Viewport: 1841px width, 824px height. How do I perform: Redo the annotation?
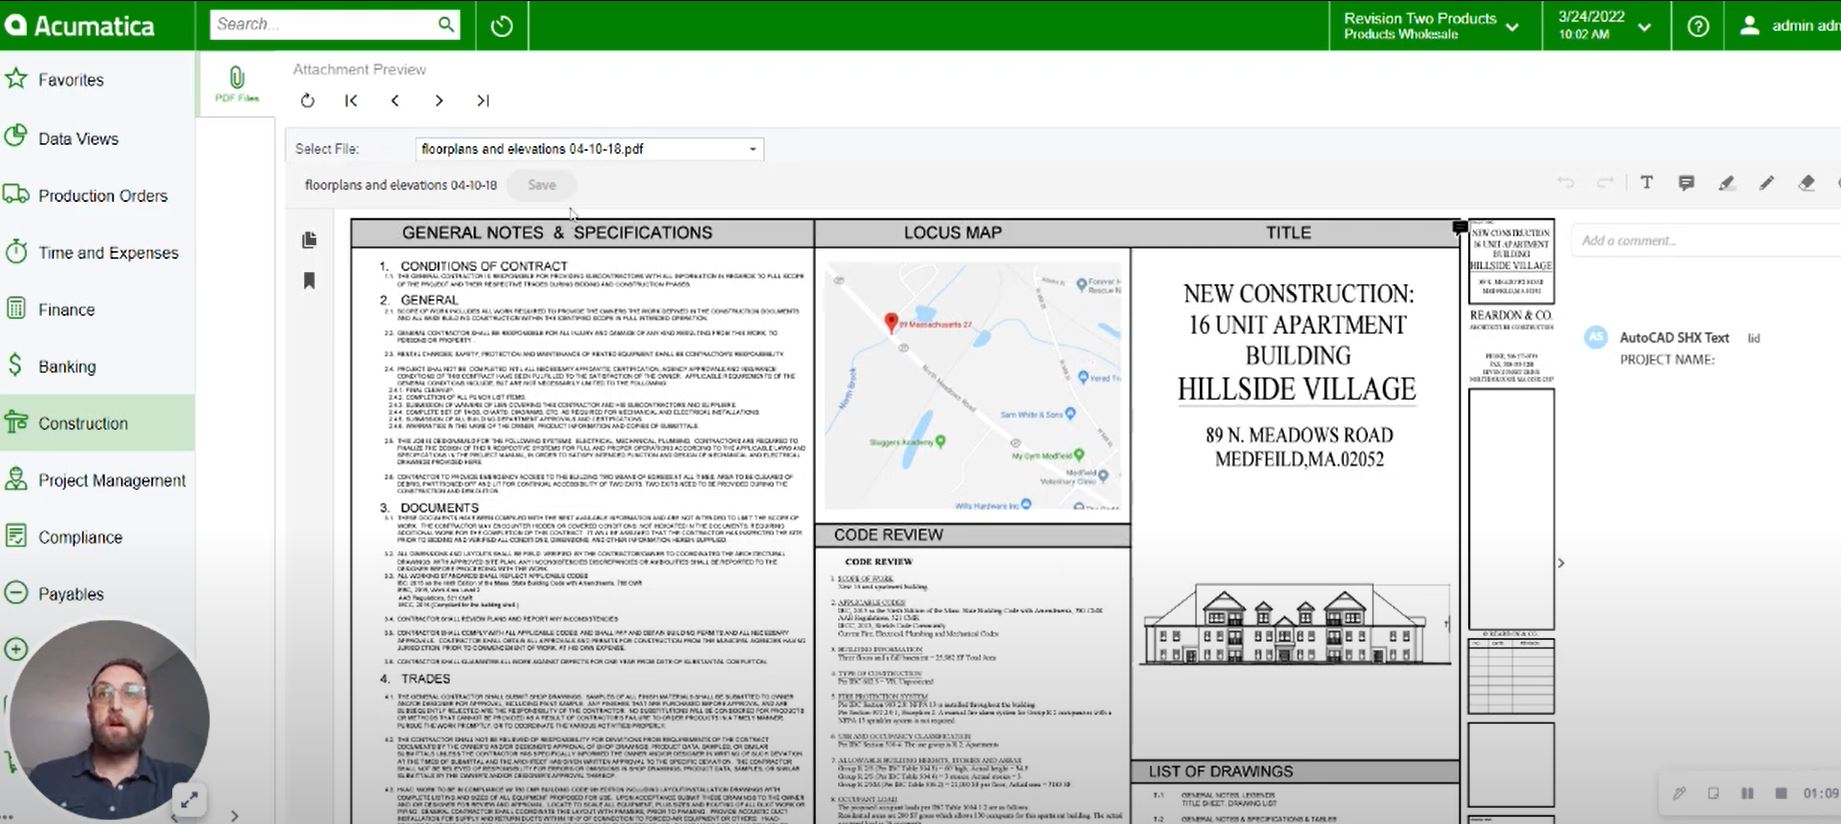click(x=1606, y=183)
